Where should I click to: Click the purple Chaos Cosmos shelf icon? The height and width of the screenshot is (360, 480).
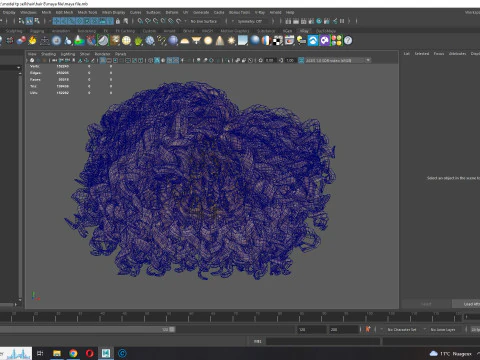[x=325, y=41]
